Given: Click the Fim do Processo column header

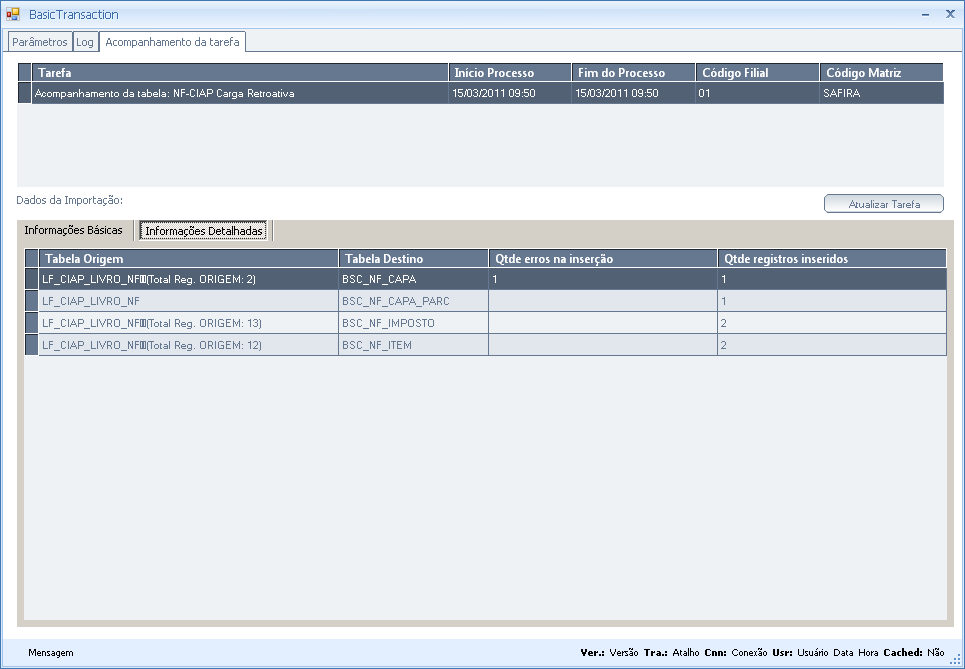Looking at the screenshot, I should [x=632, y=73].
